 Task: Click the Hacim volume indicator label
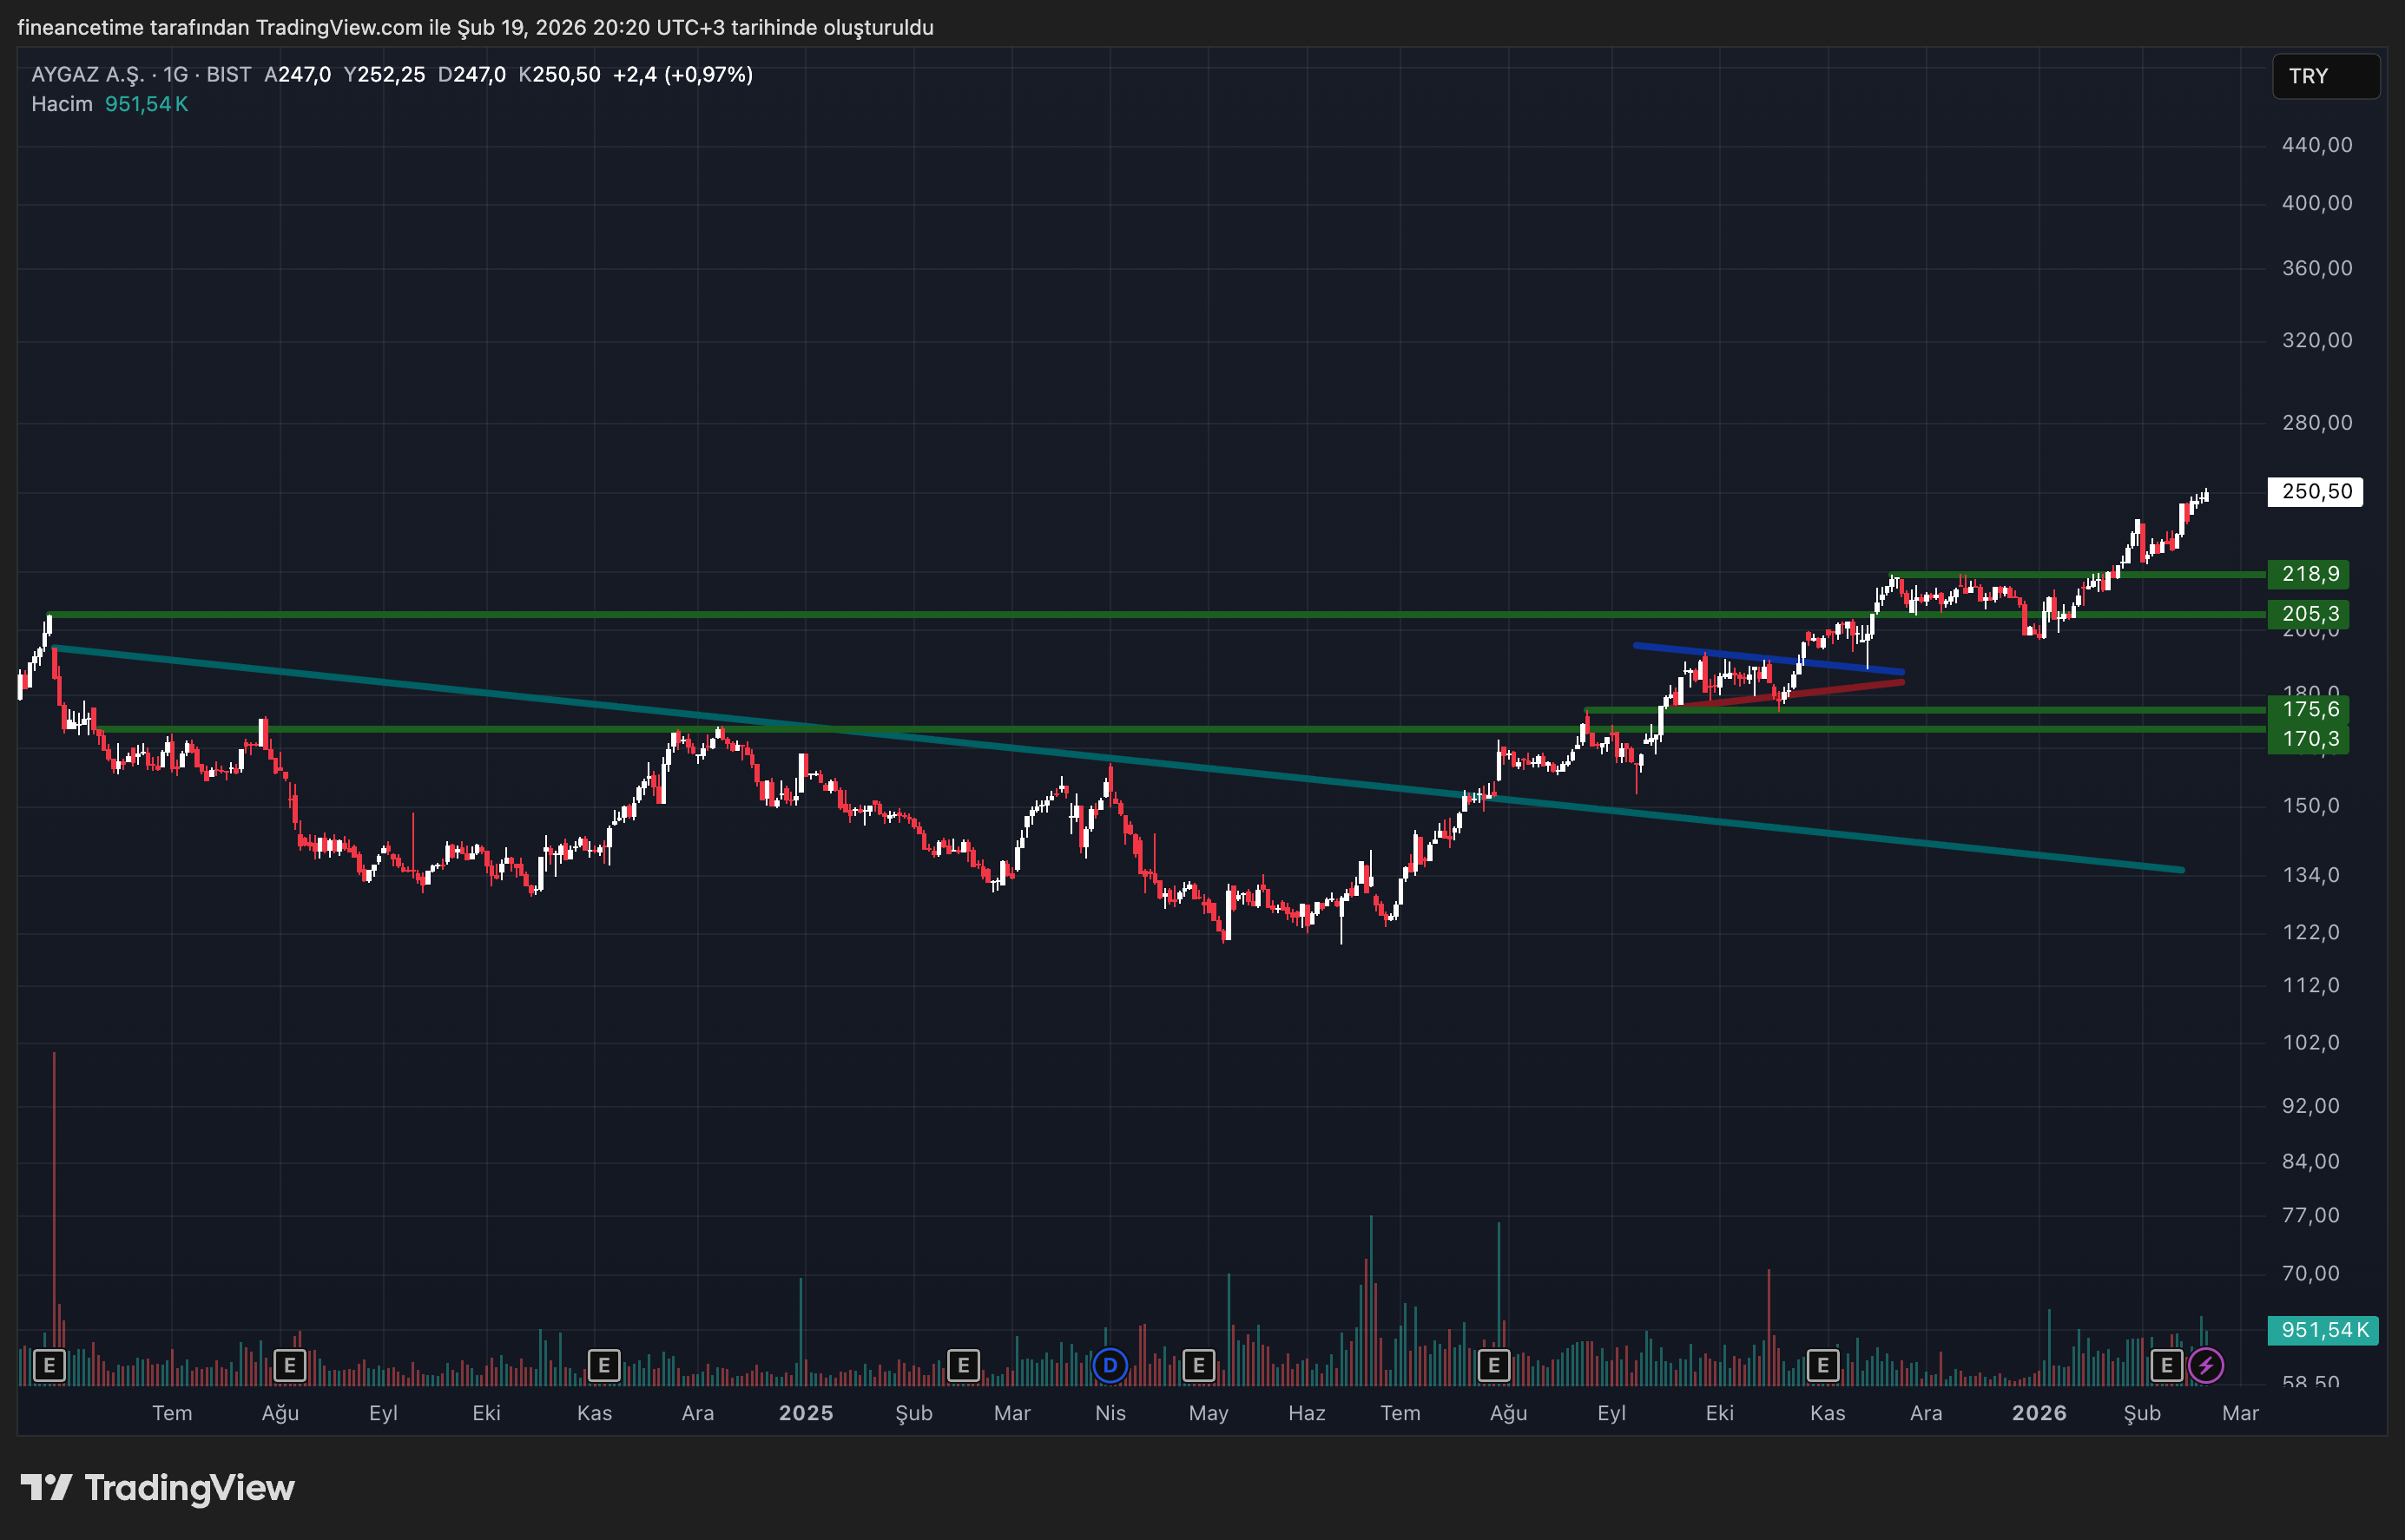coord(62,104)
